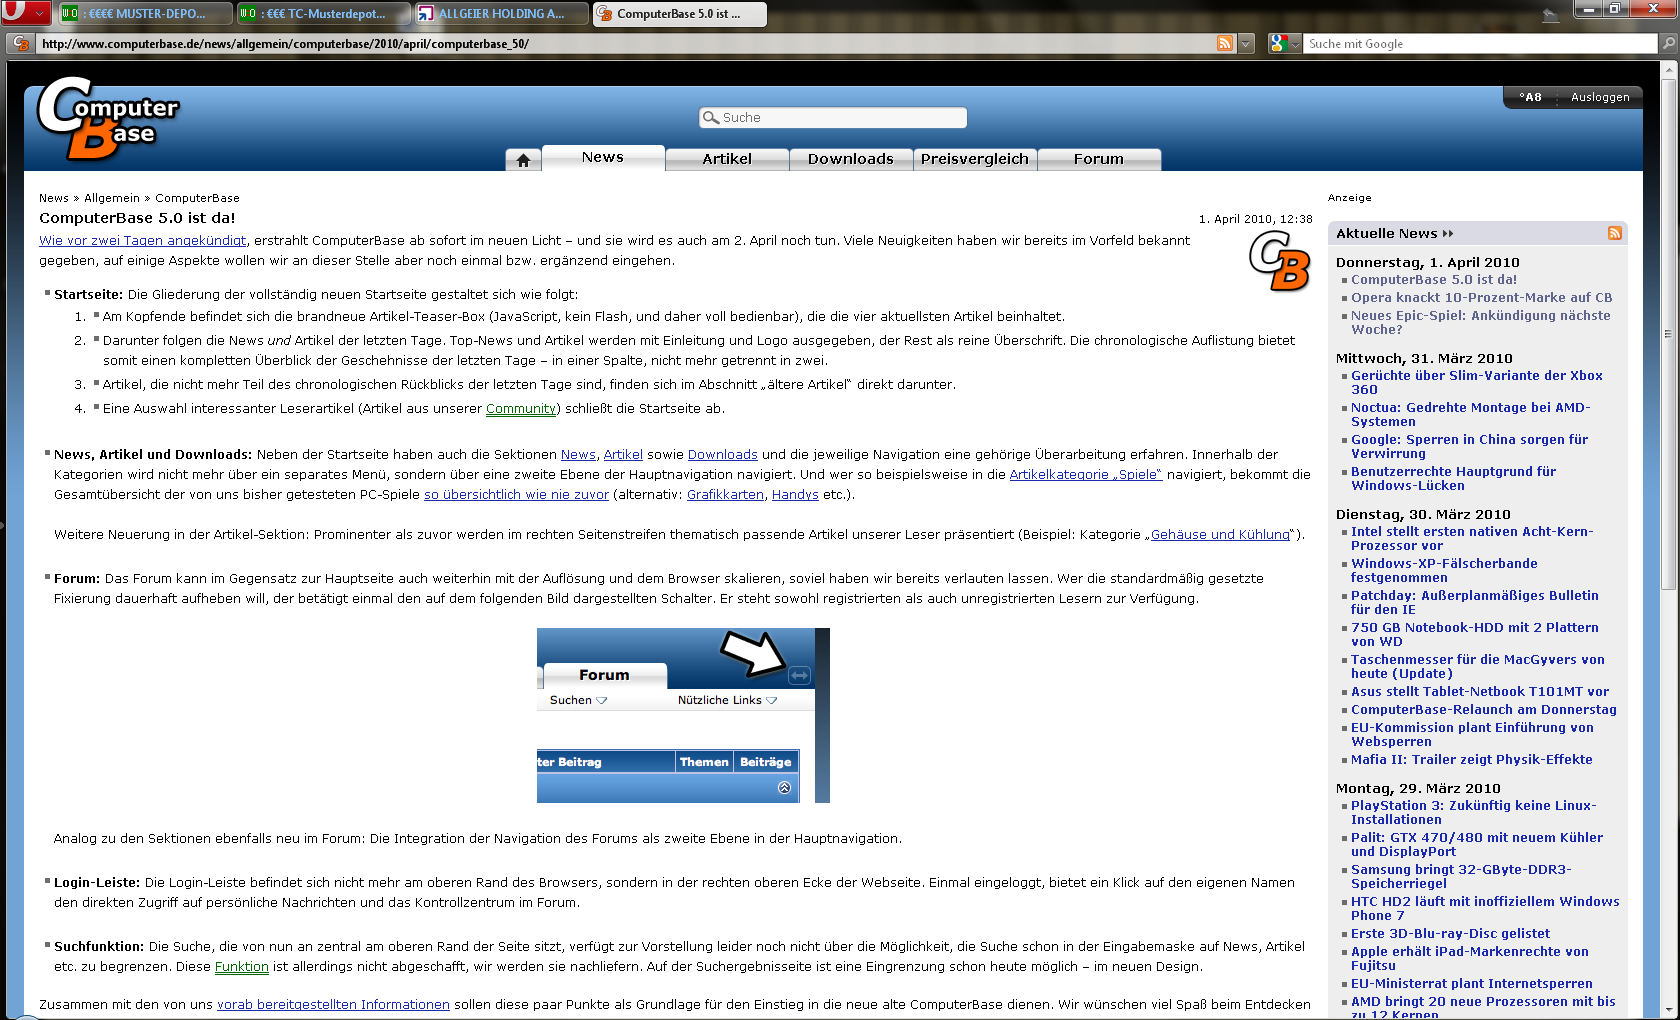
Task: Open the Google search engine dropdown
Action: pyautogui.click(x=1285, y=43)
